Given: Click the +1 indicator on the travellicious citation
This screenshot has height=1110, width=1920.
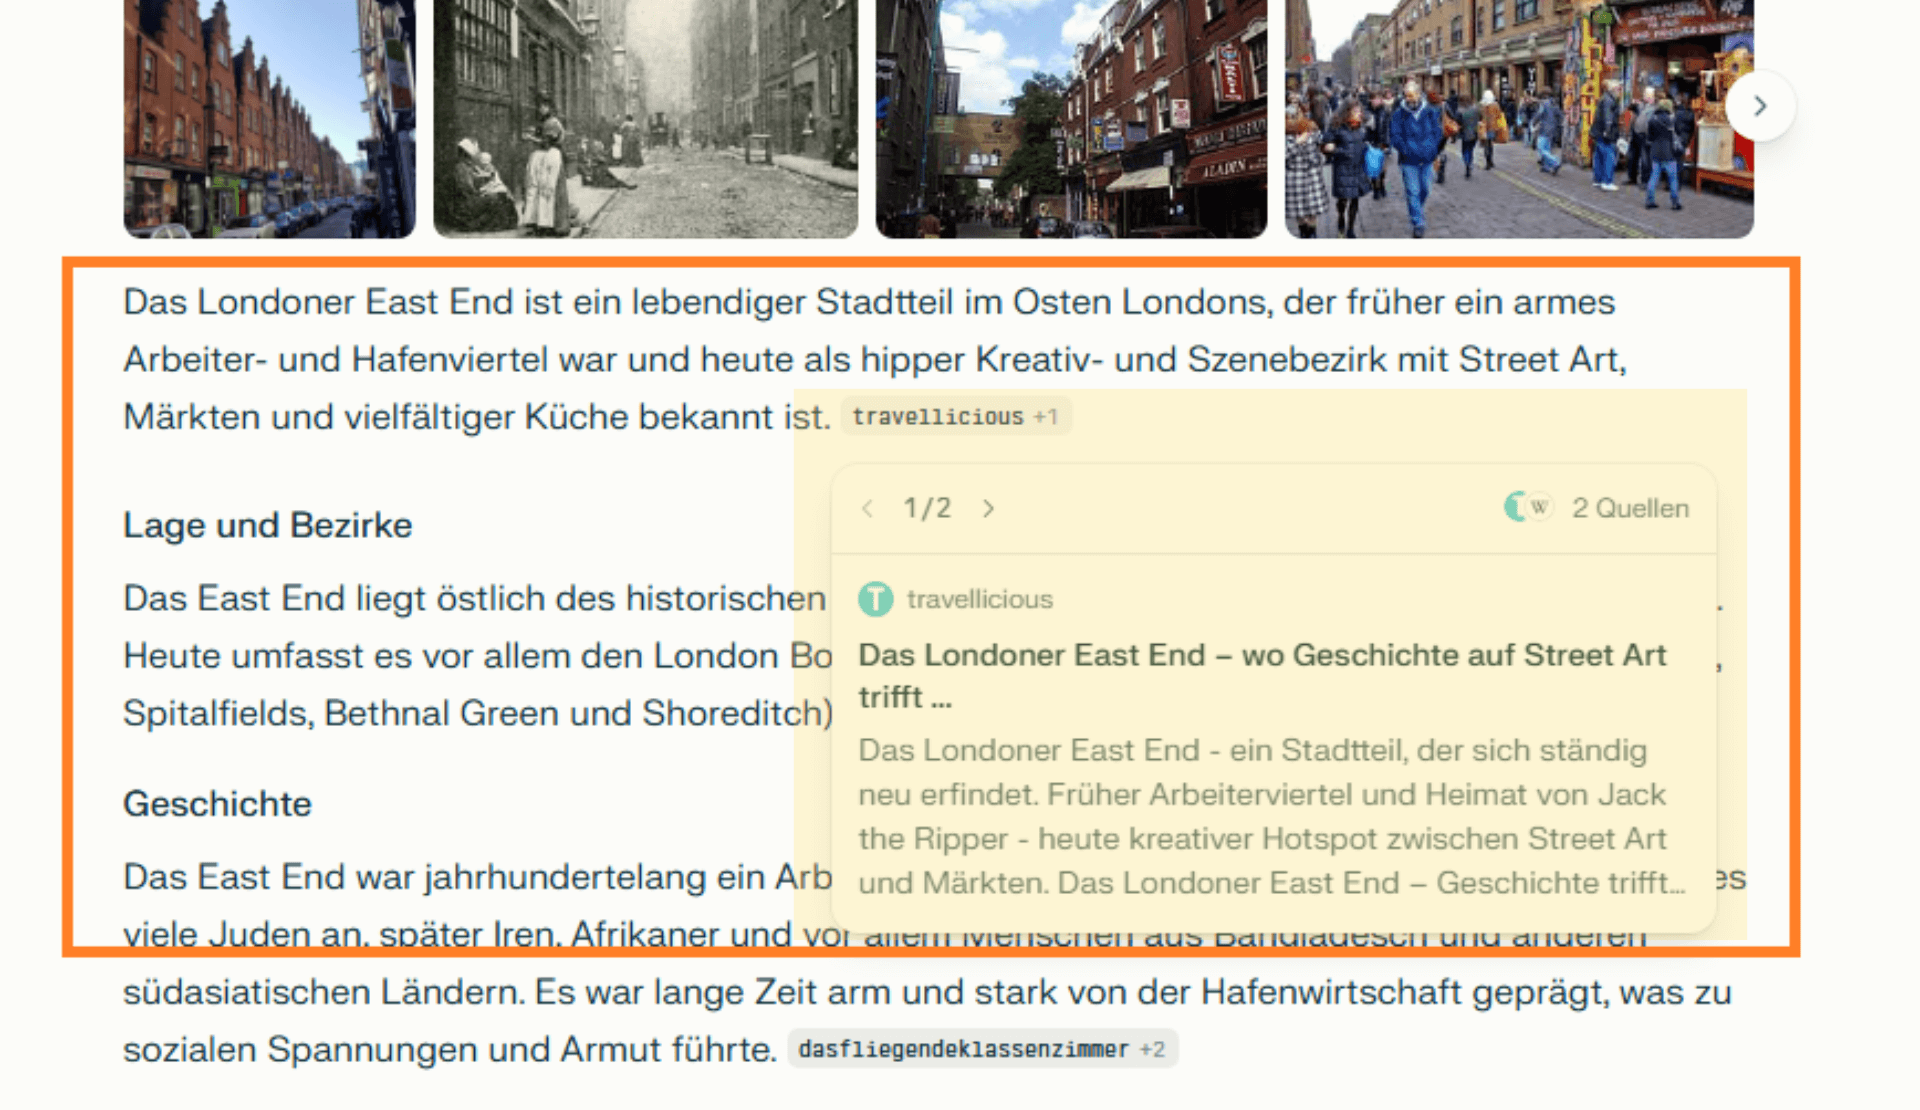Looking at the screenshot, I should point(1045,416).
